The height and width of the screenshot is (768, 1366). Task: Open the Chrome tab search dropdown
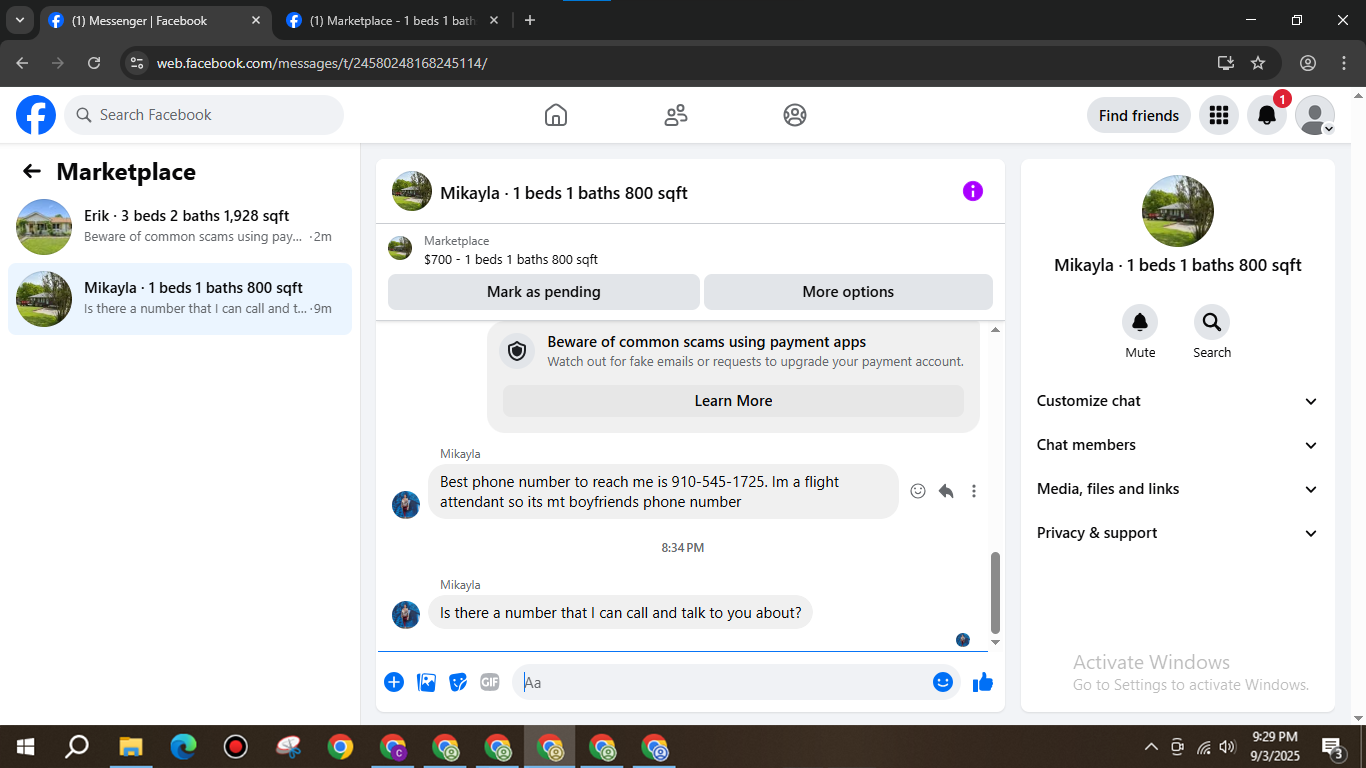(x=20, y=20)
